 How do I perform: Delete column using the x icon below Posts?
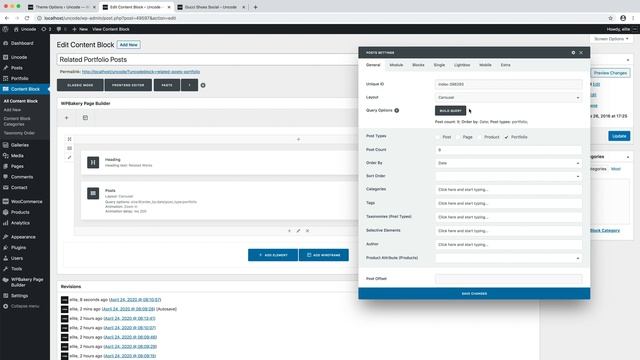pos(307,231)
